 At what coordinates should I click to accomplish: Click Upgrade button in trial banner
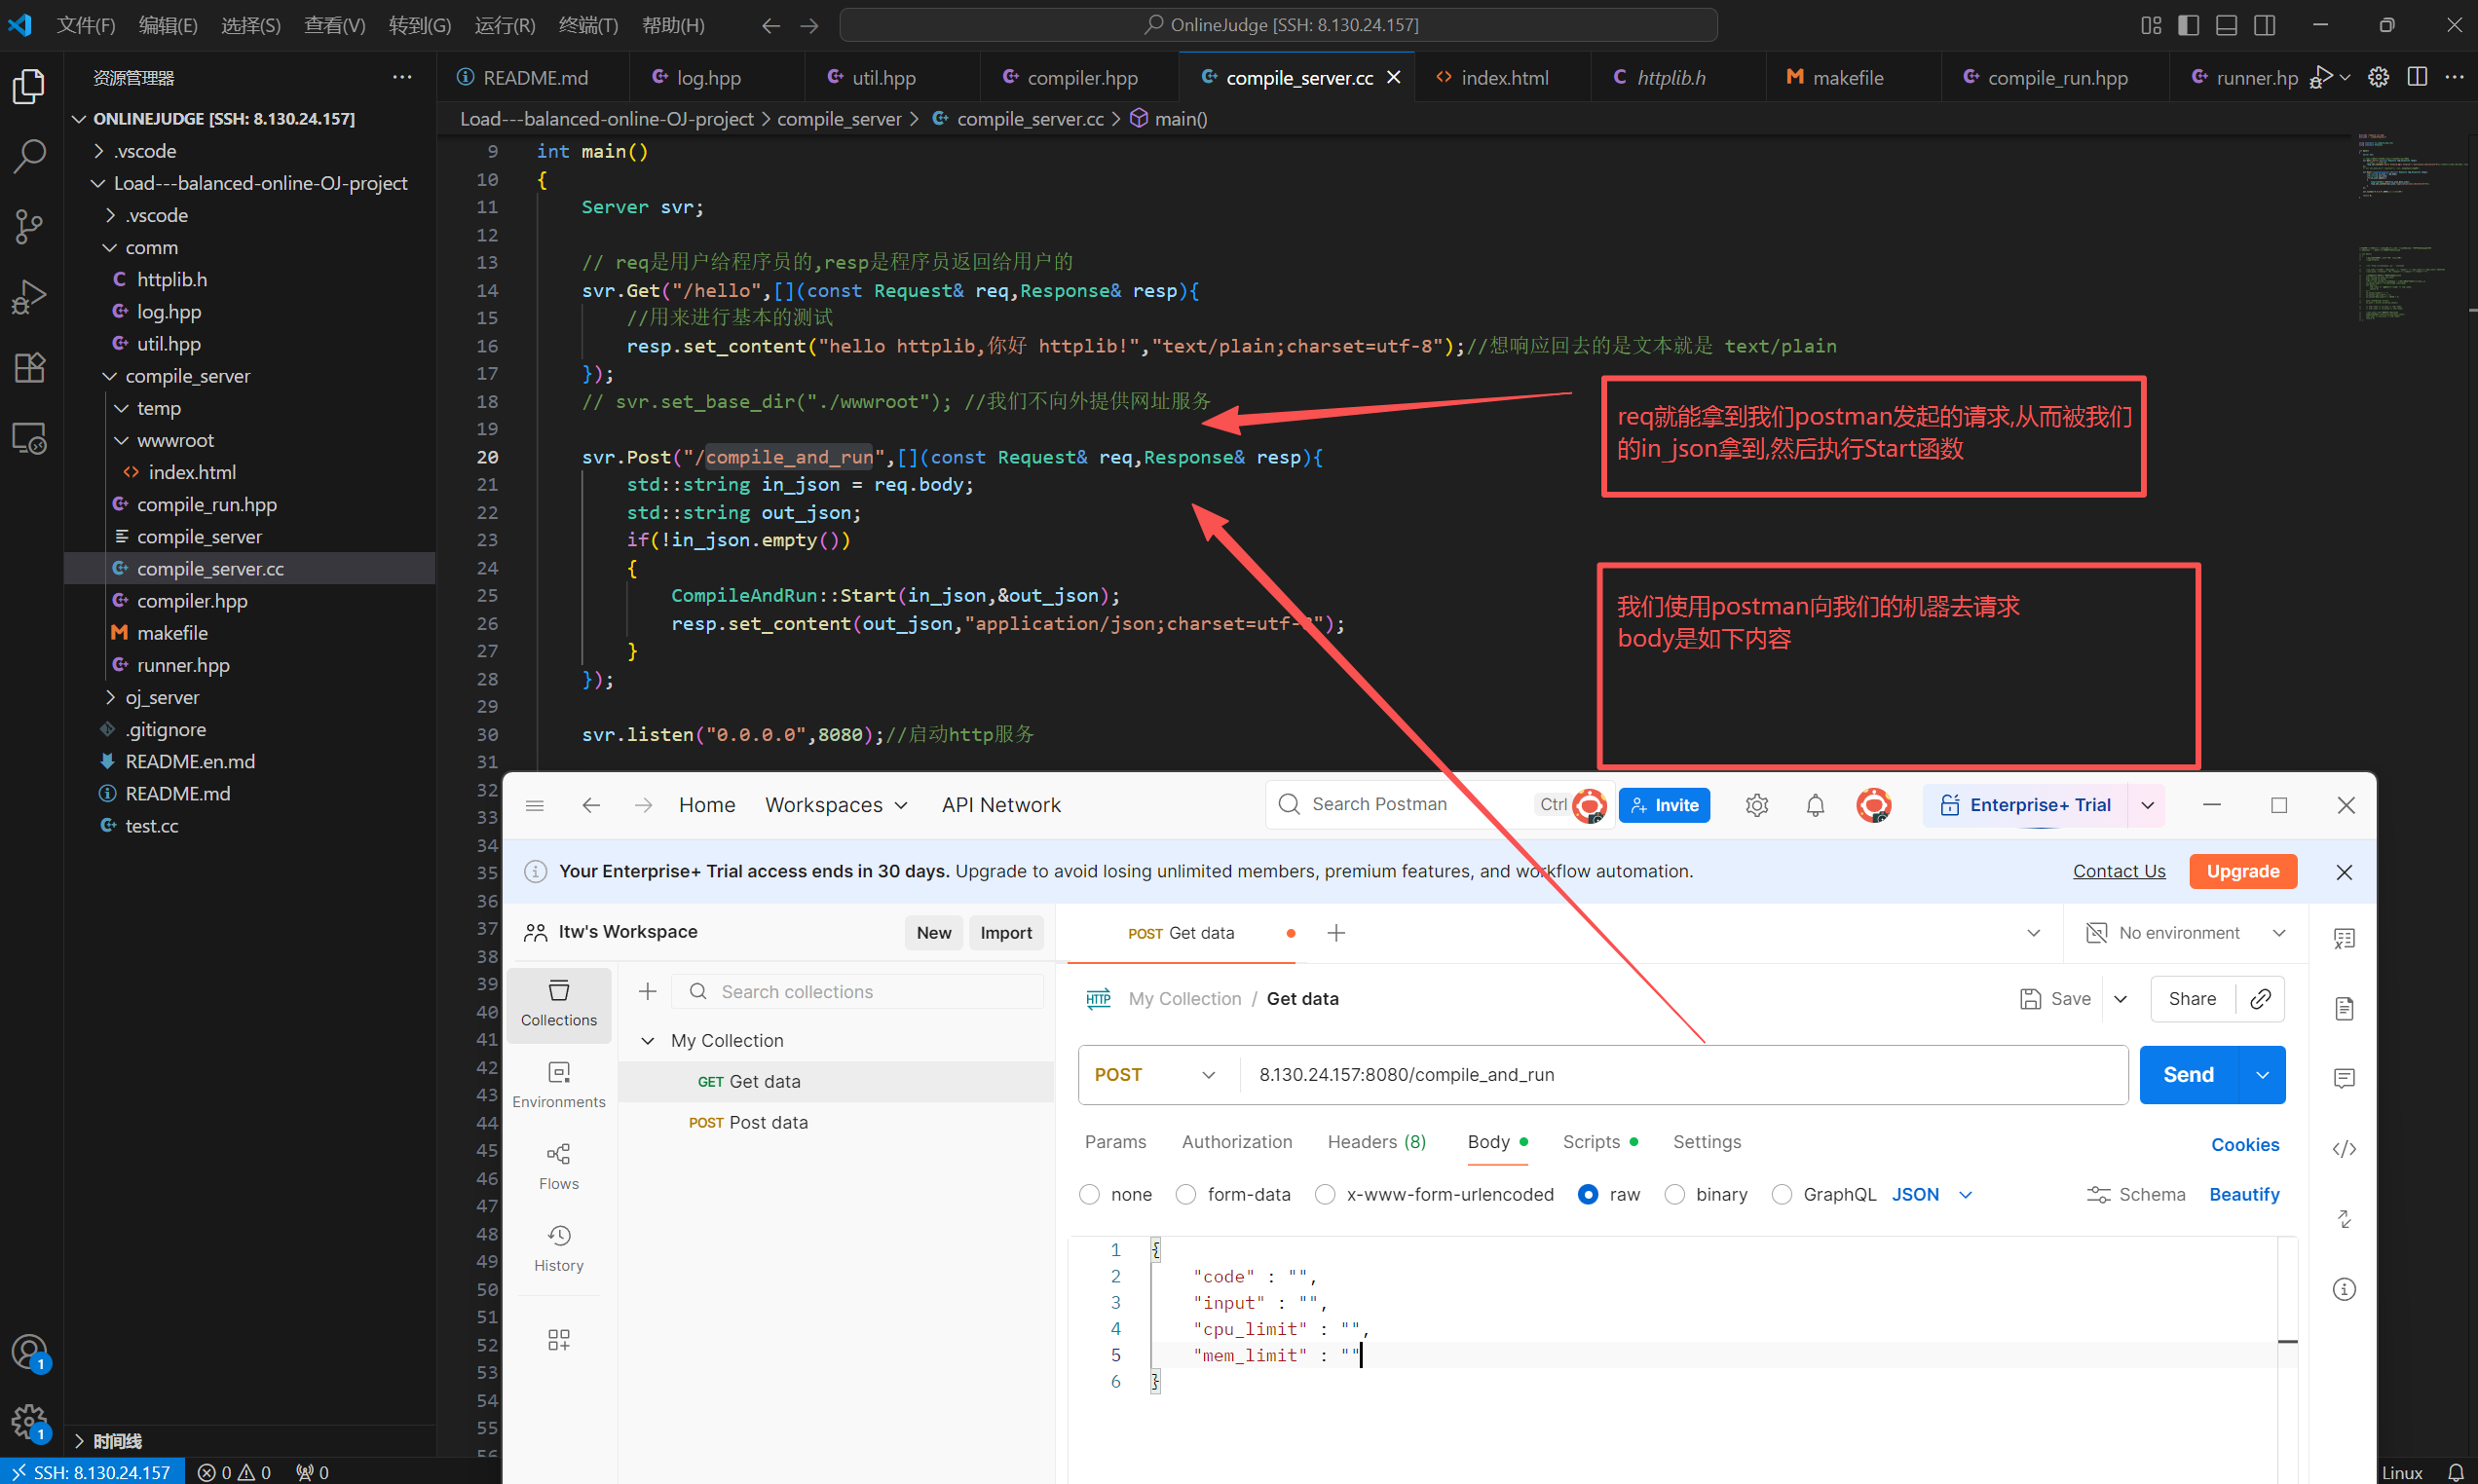[2242, 871]
